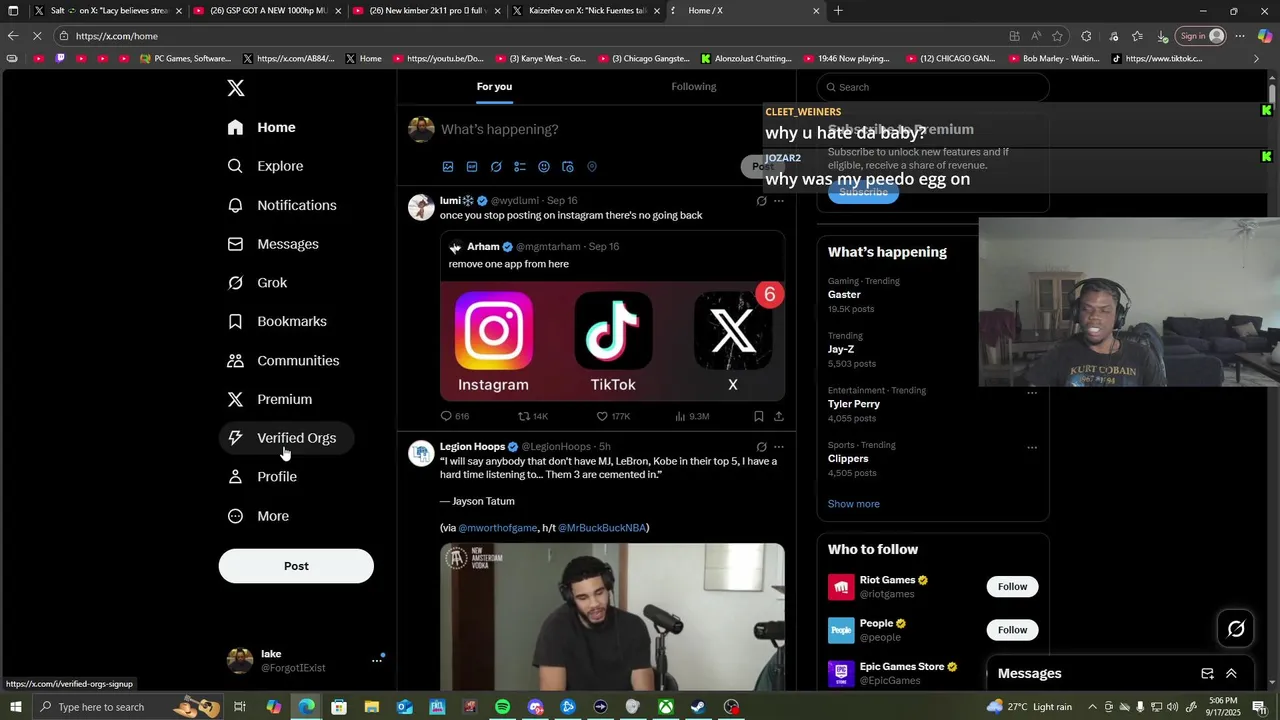This screenshot has height=720, width=1280.
Task: Add media image to the post
Action: [x=448, y=167]
